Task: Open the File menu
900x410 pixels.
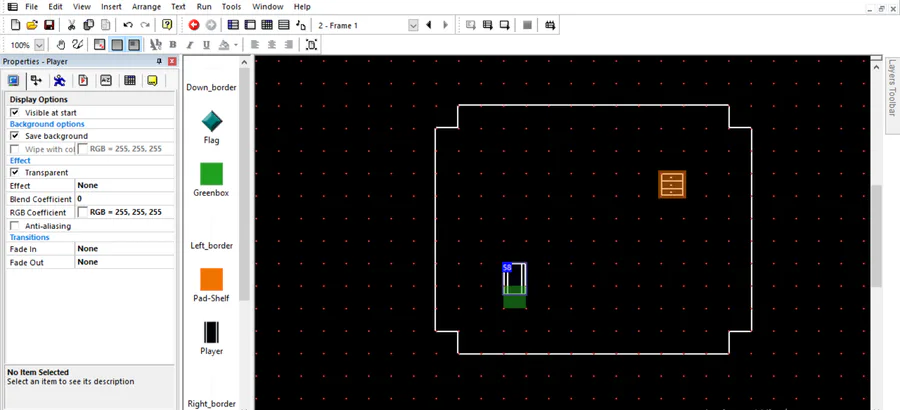Action: 32,7
